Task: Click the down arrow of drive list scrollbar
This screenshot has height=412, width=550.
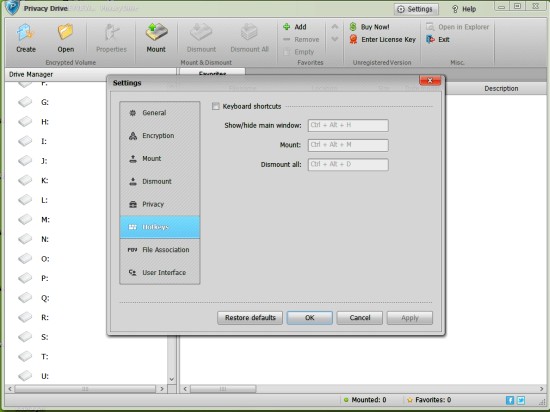Action: (172, 379)
